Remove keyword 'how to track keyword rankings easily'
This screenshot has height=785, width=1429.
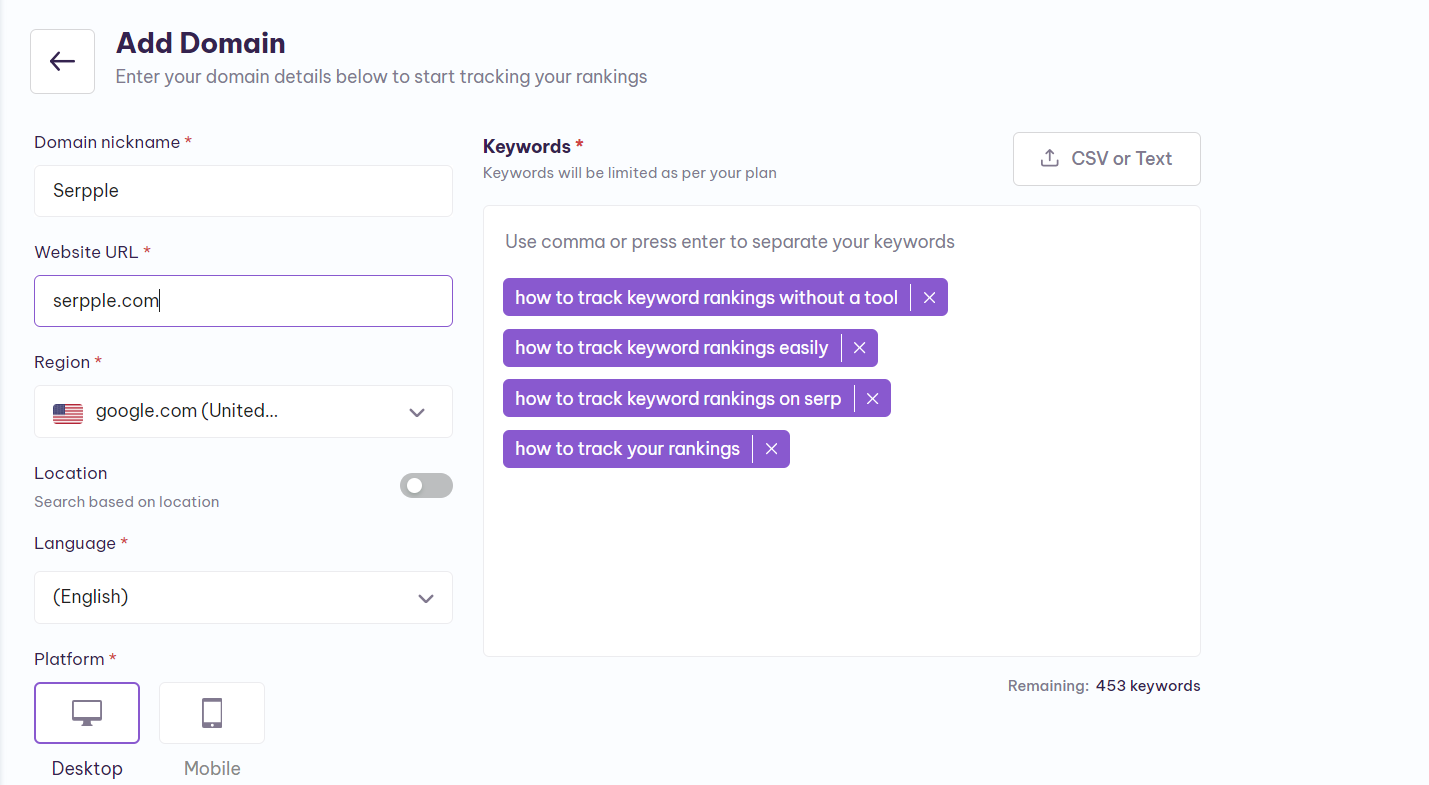(x=859, y=348)
